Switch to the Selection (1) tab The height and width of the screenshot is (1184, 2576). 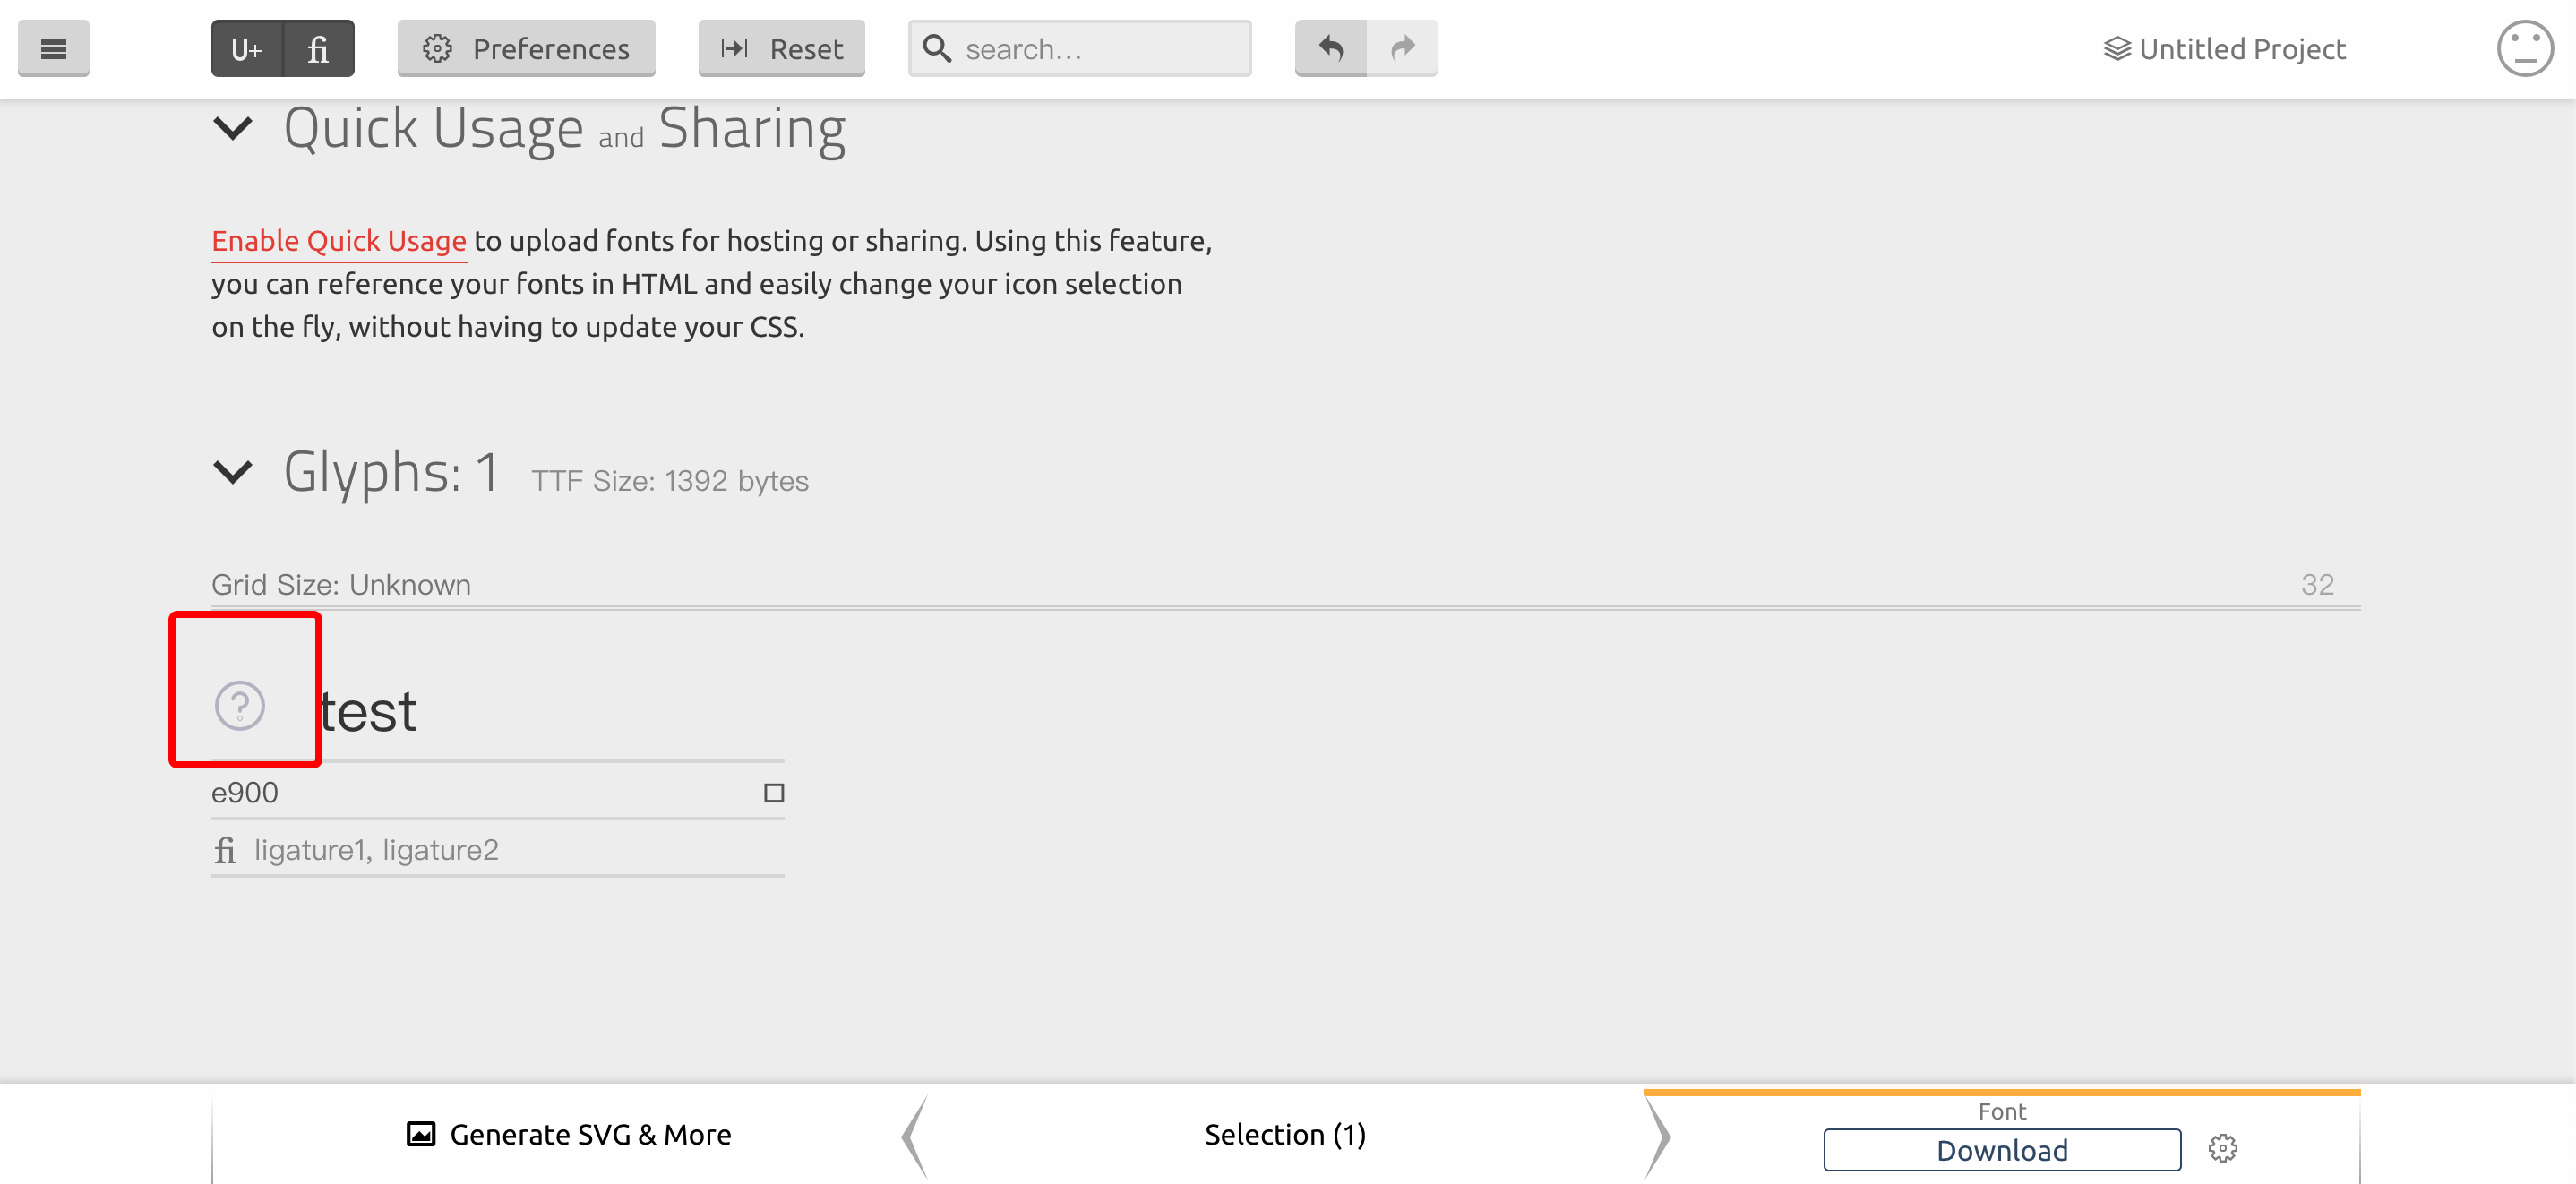(1284, 1135)
